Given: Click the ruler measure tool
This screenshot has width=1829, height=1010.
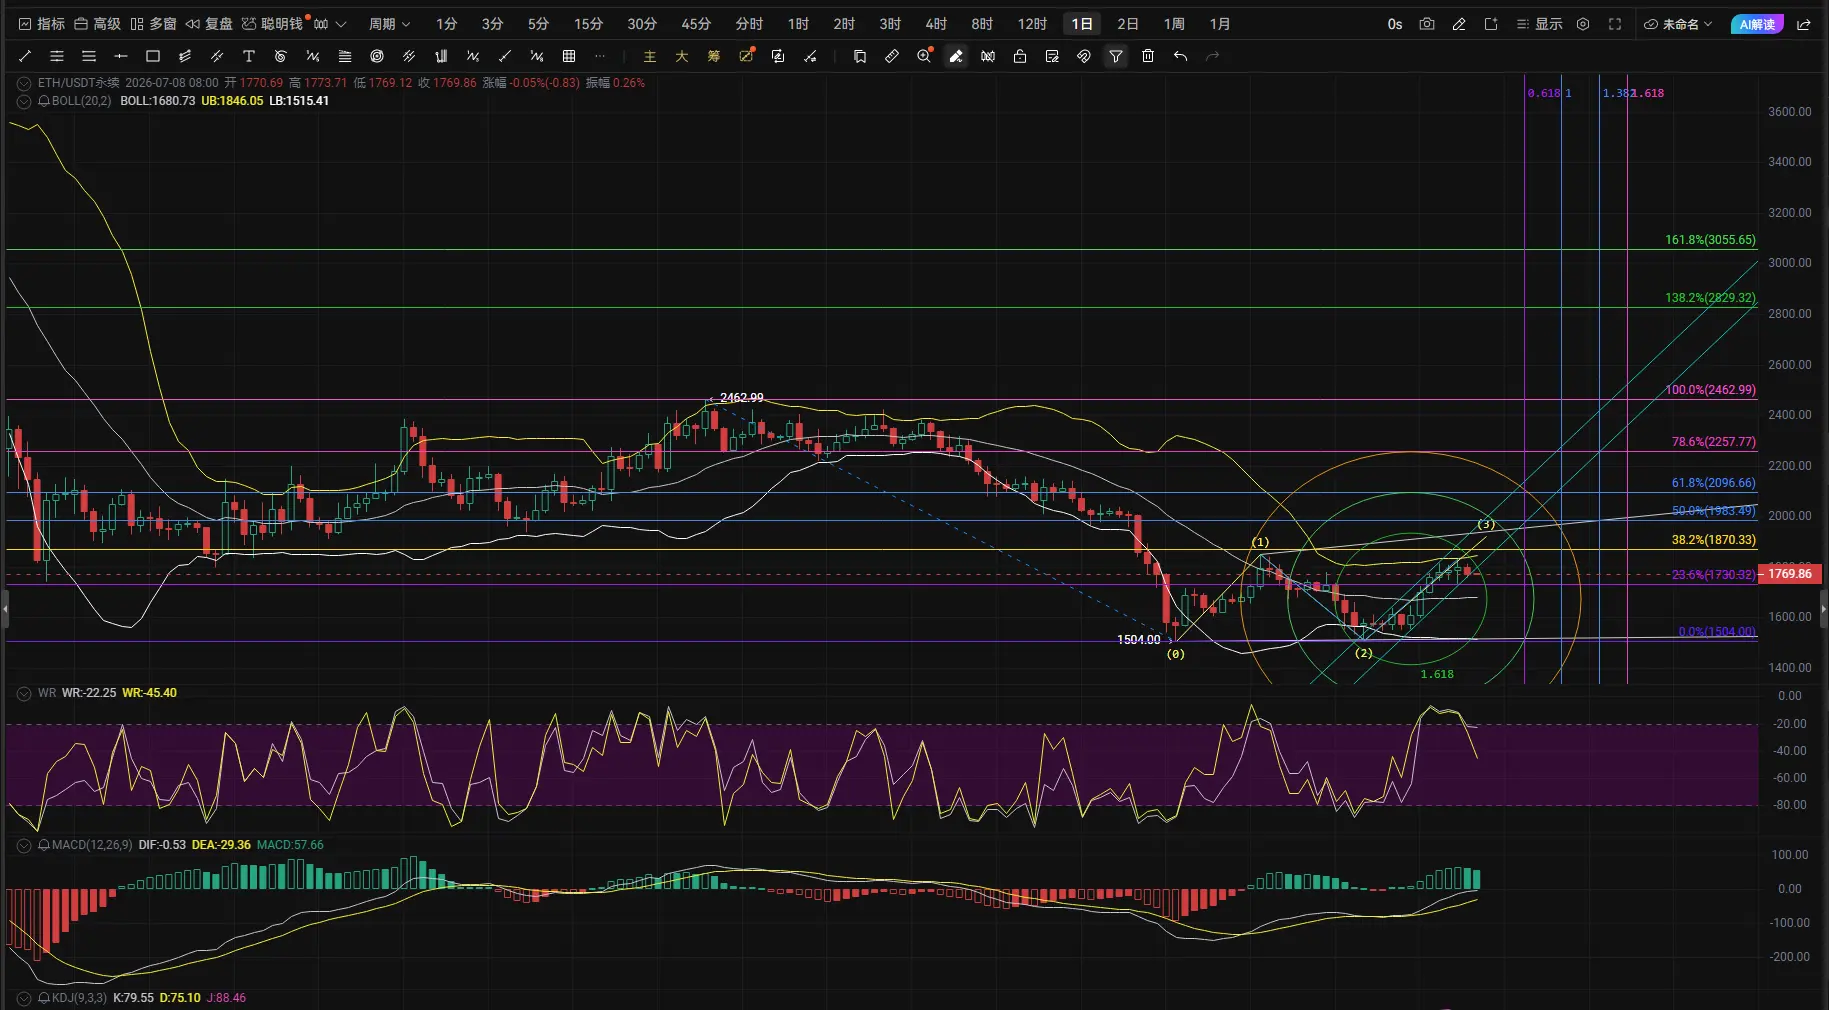Looking at the screenshot, I should pyautogui.click(x=892, y=57).
